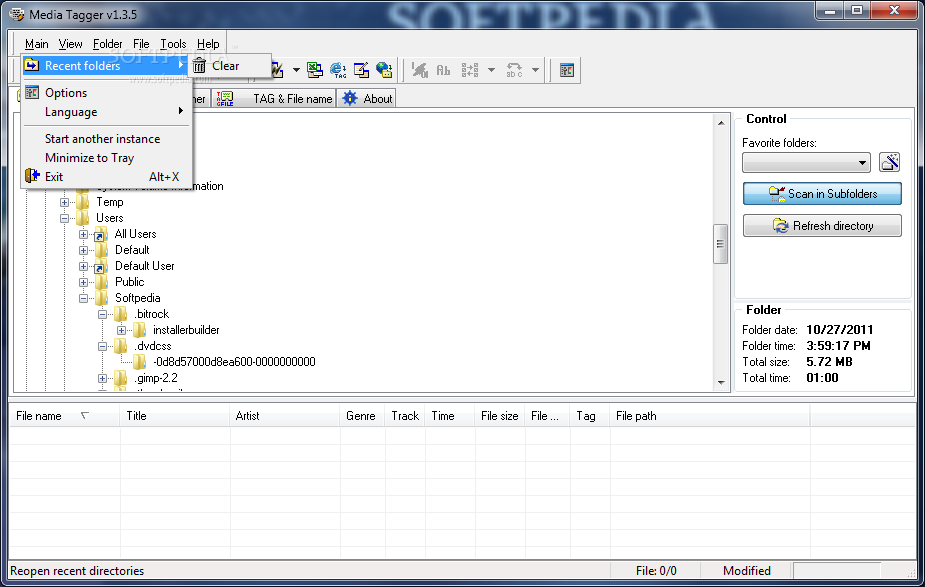Collapse the .bitrock folder node
The width and height of the screenshot is (925, 587).
[x=102, y=314]
